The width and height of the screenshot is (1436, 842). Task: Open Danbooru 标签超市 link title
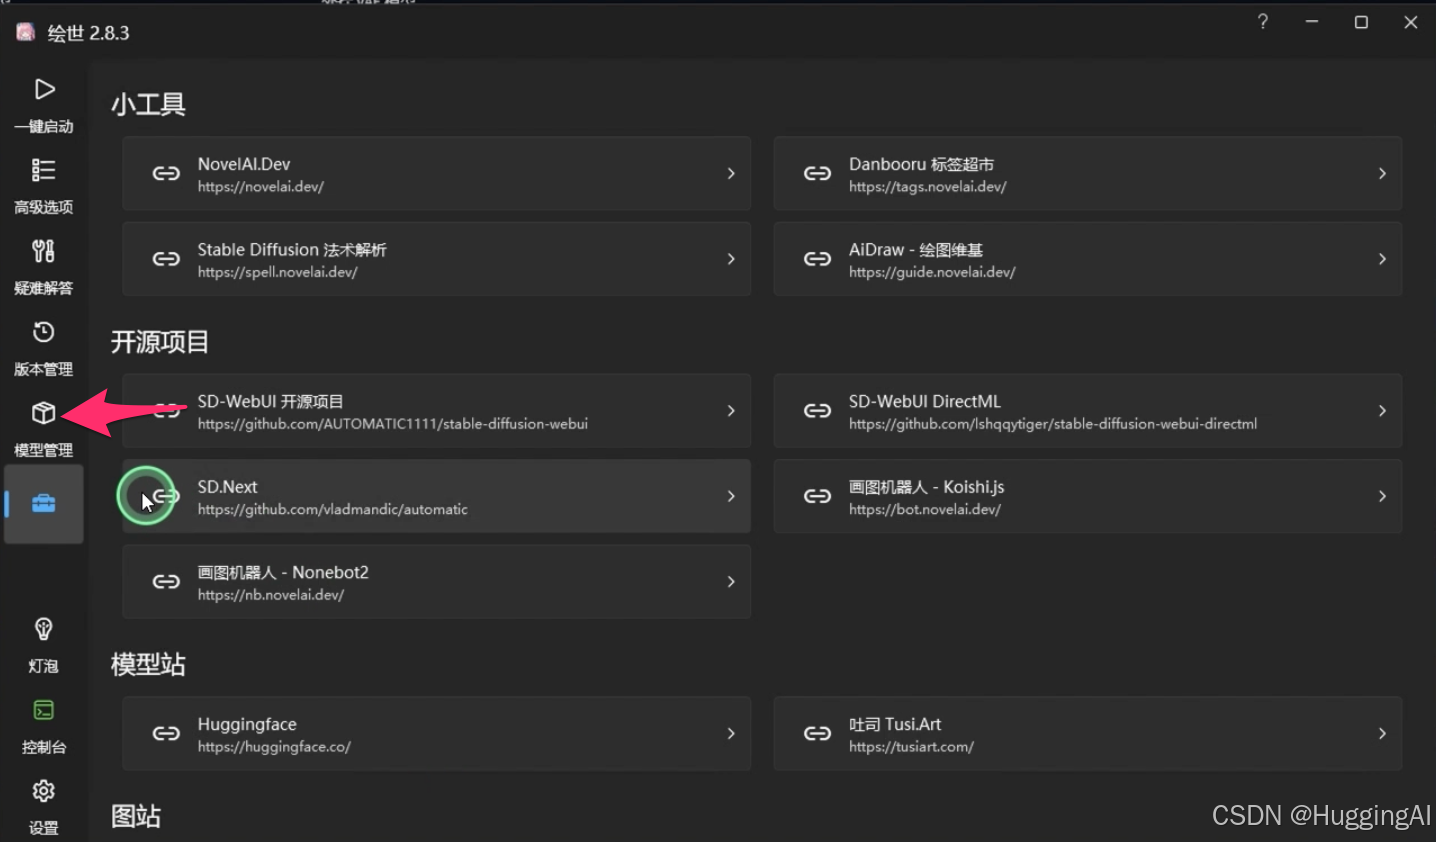point(921,164)
